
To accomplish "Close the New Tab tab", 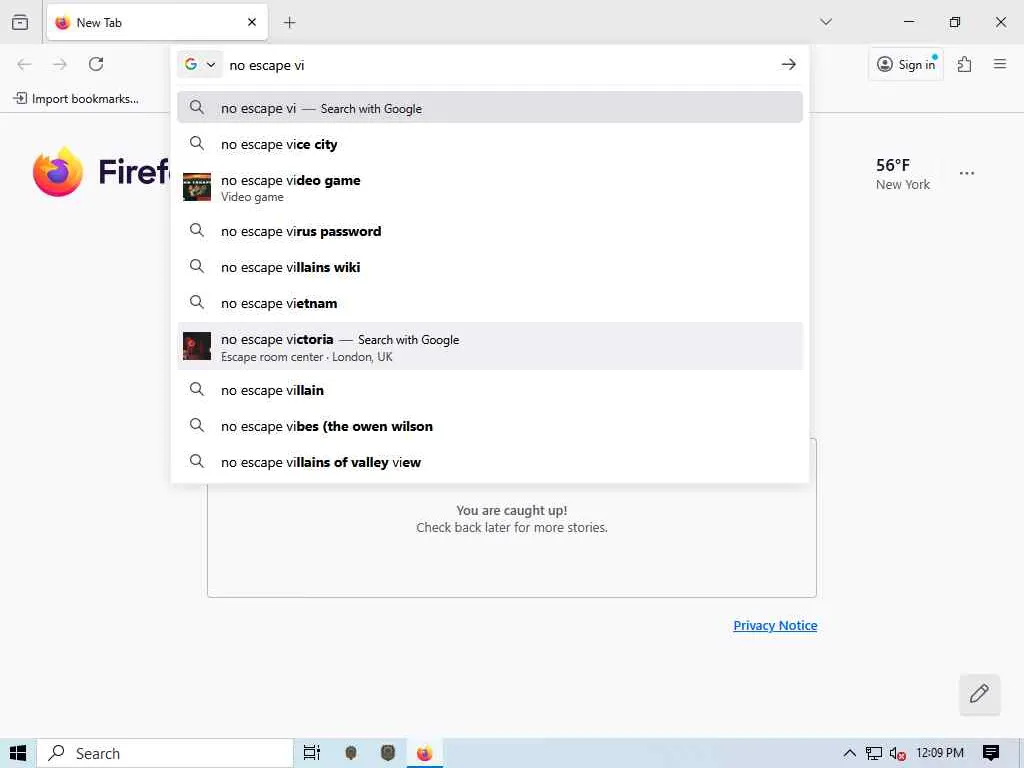I will pos(252,22).
